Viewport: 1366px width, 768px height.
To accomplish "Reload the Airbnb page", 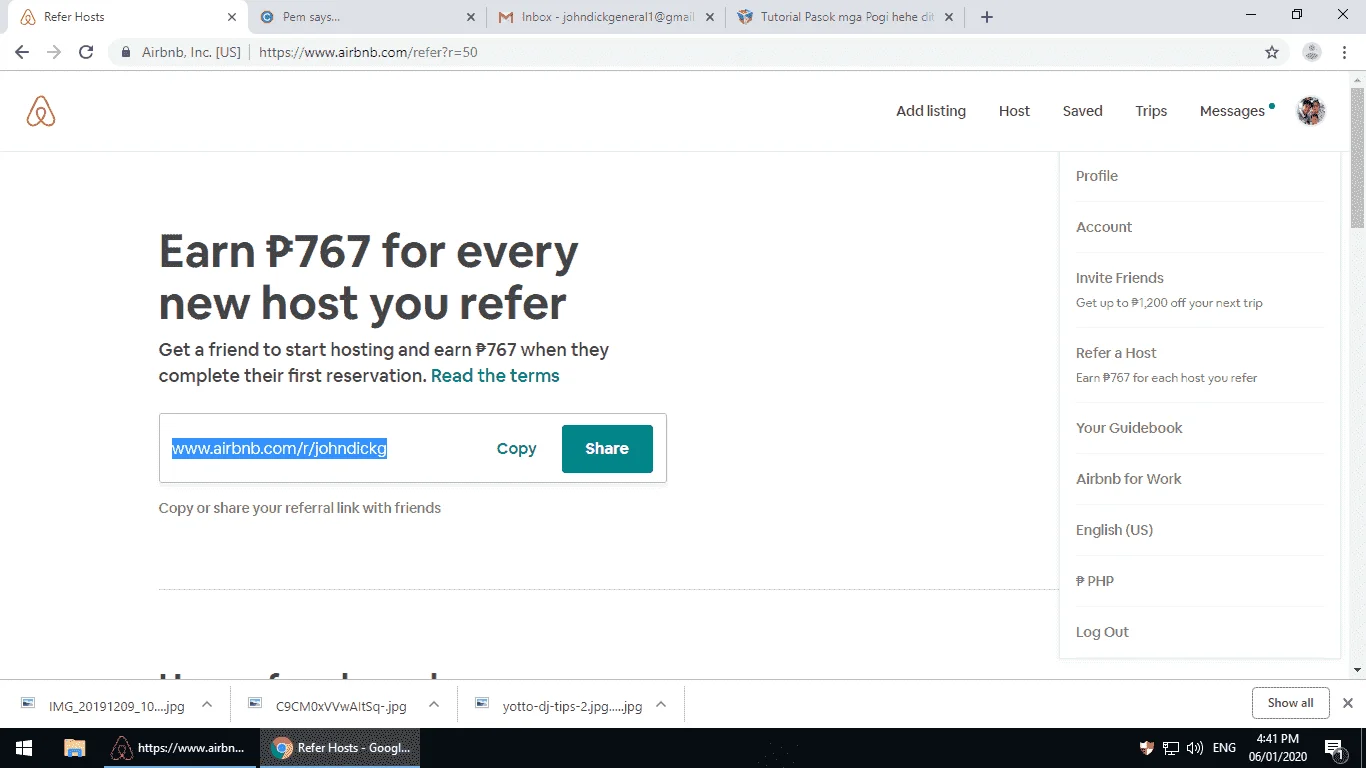I will coord(86,52).
